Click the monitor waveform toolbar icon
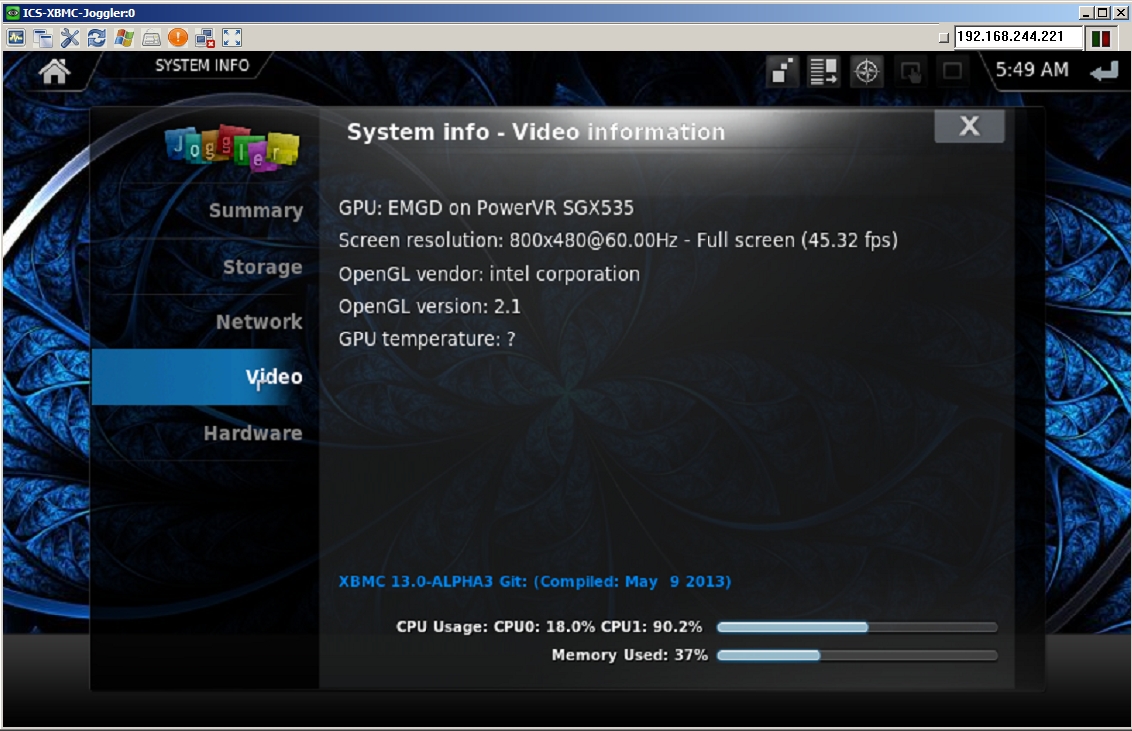1132x731 pixels. click(x=16, y=38)
